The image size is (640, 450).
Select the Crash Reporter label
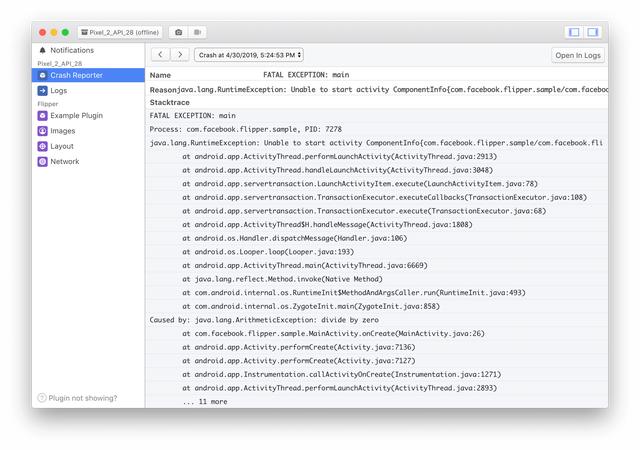76,75
